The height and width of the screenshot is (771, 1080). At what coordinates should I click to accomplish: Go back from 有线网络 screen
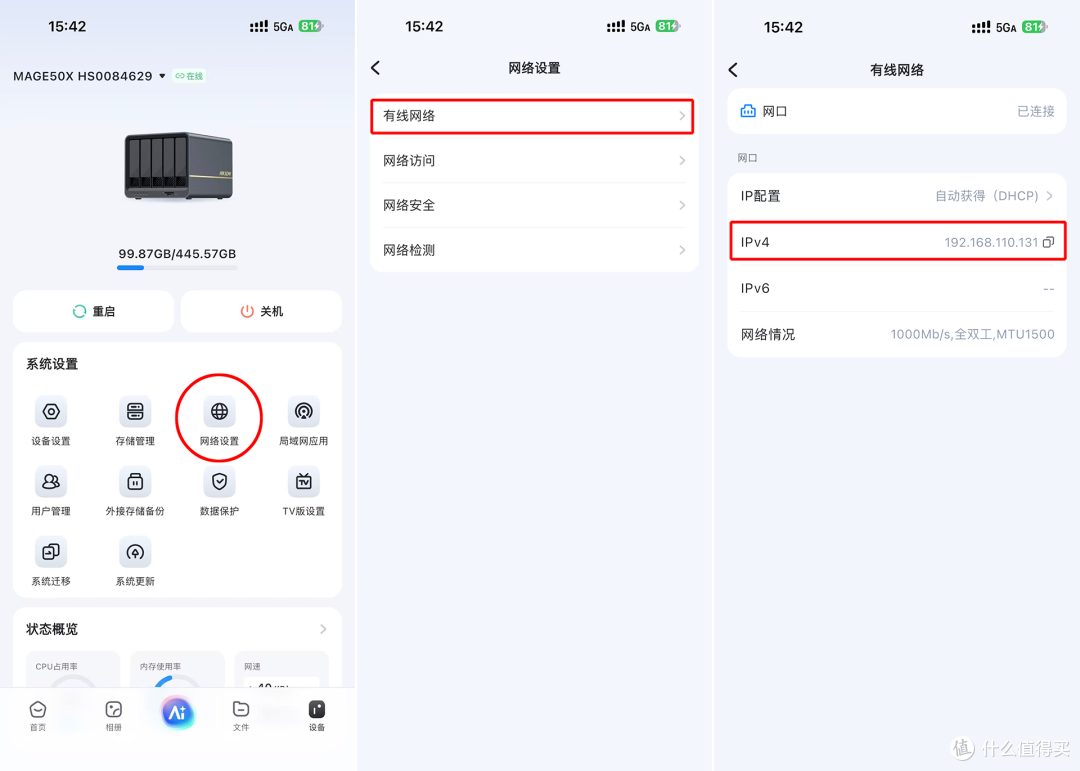click(x=733, y=70)
